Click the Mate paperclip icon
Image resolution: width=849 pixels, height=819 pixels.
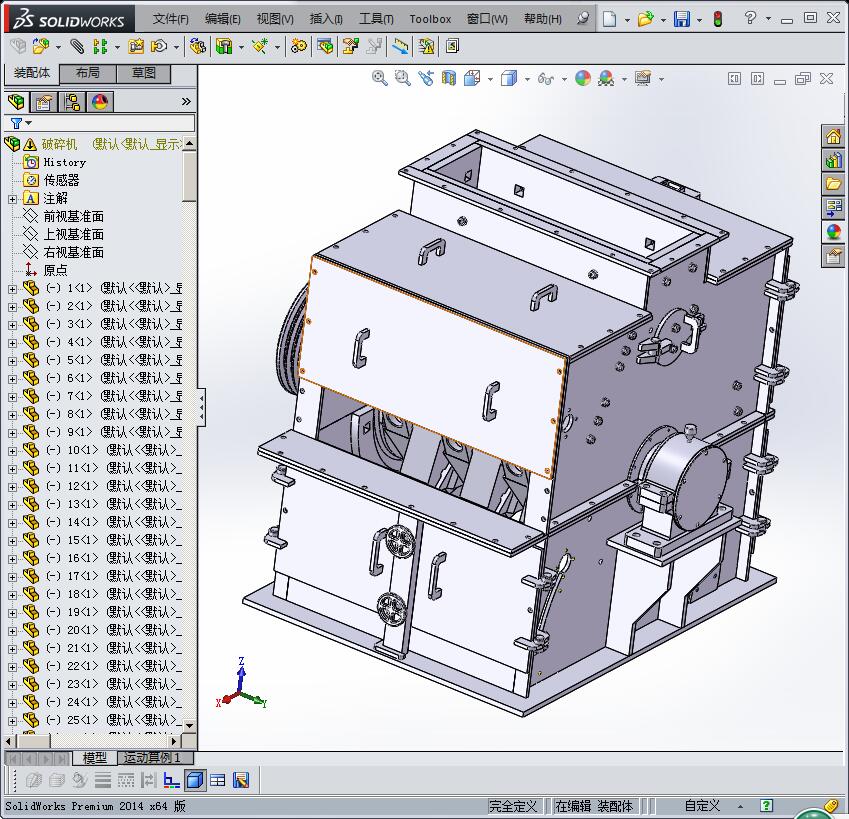point(77,47)
